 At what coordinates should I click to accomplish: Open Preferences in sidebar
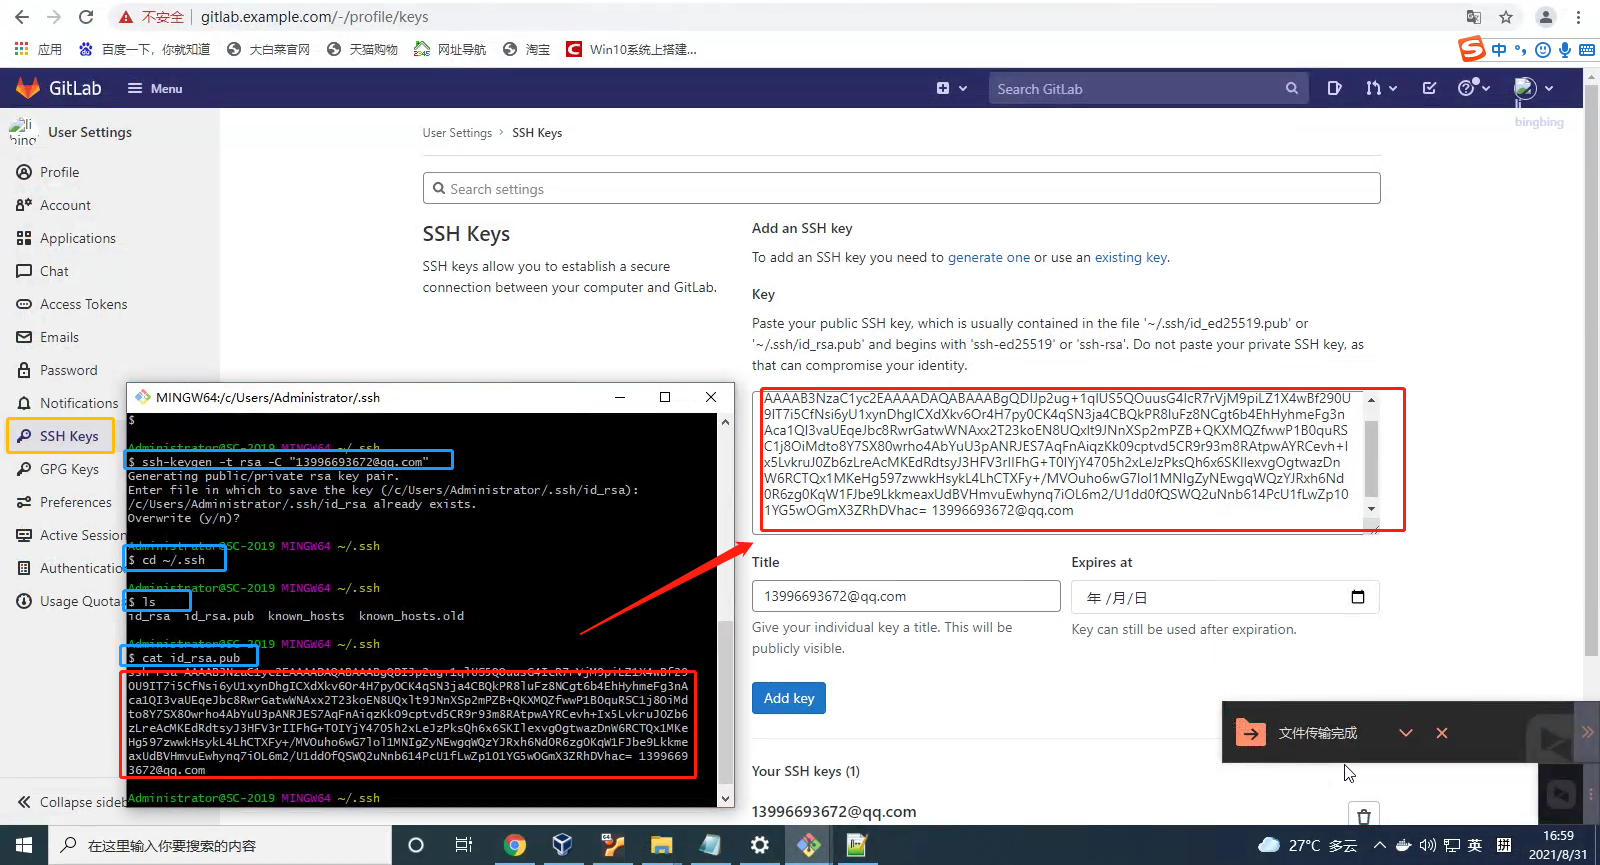click(x=75, y=502)
